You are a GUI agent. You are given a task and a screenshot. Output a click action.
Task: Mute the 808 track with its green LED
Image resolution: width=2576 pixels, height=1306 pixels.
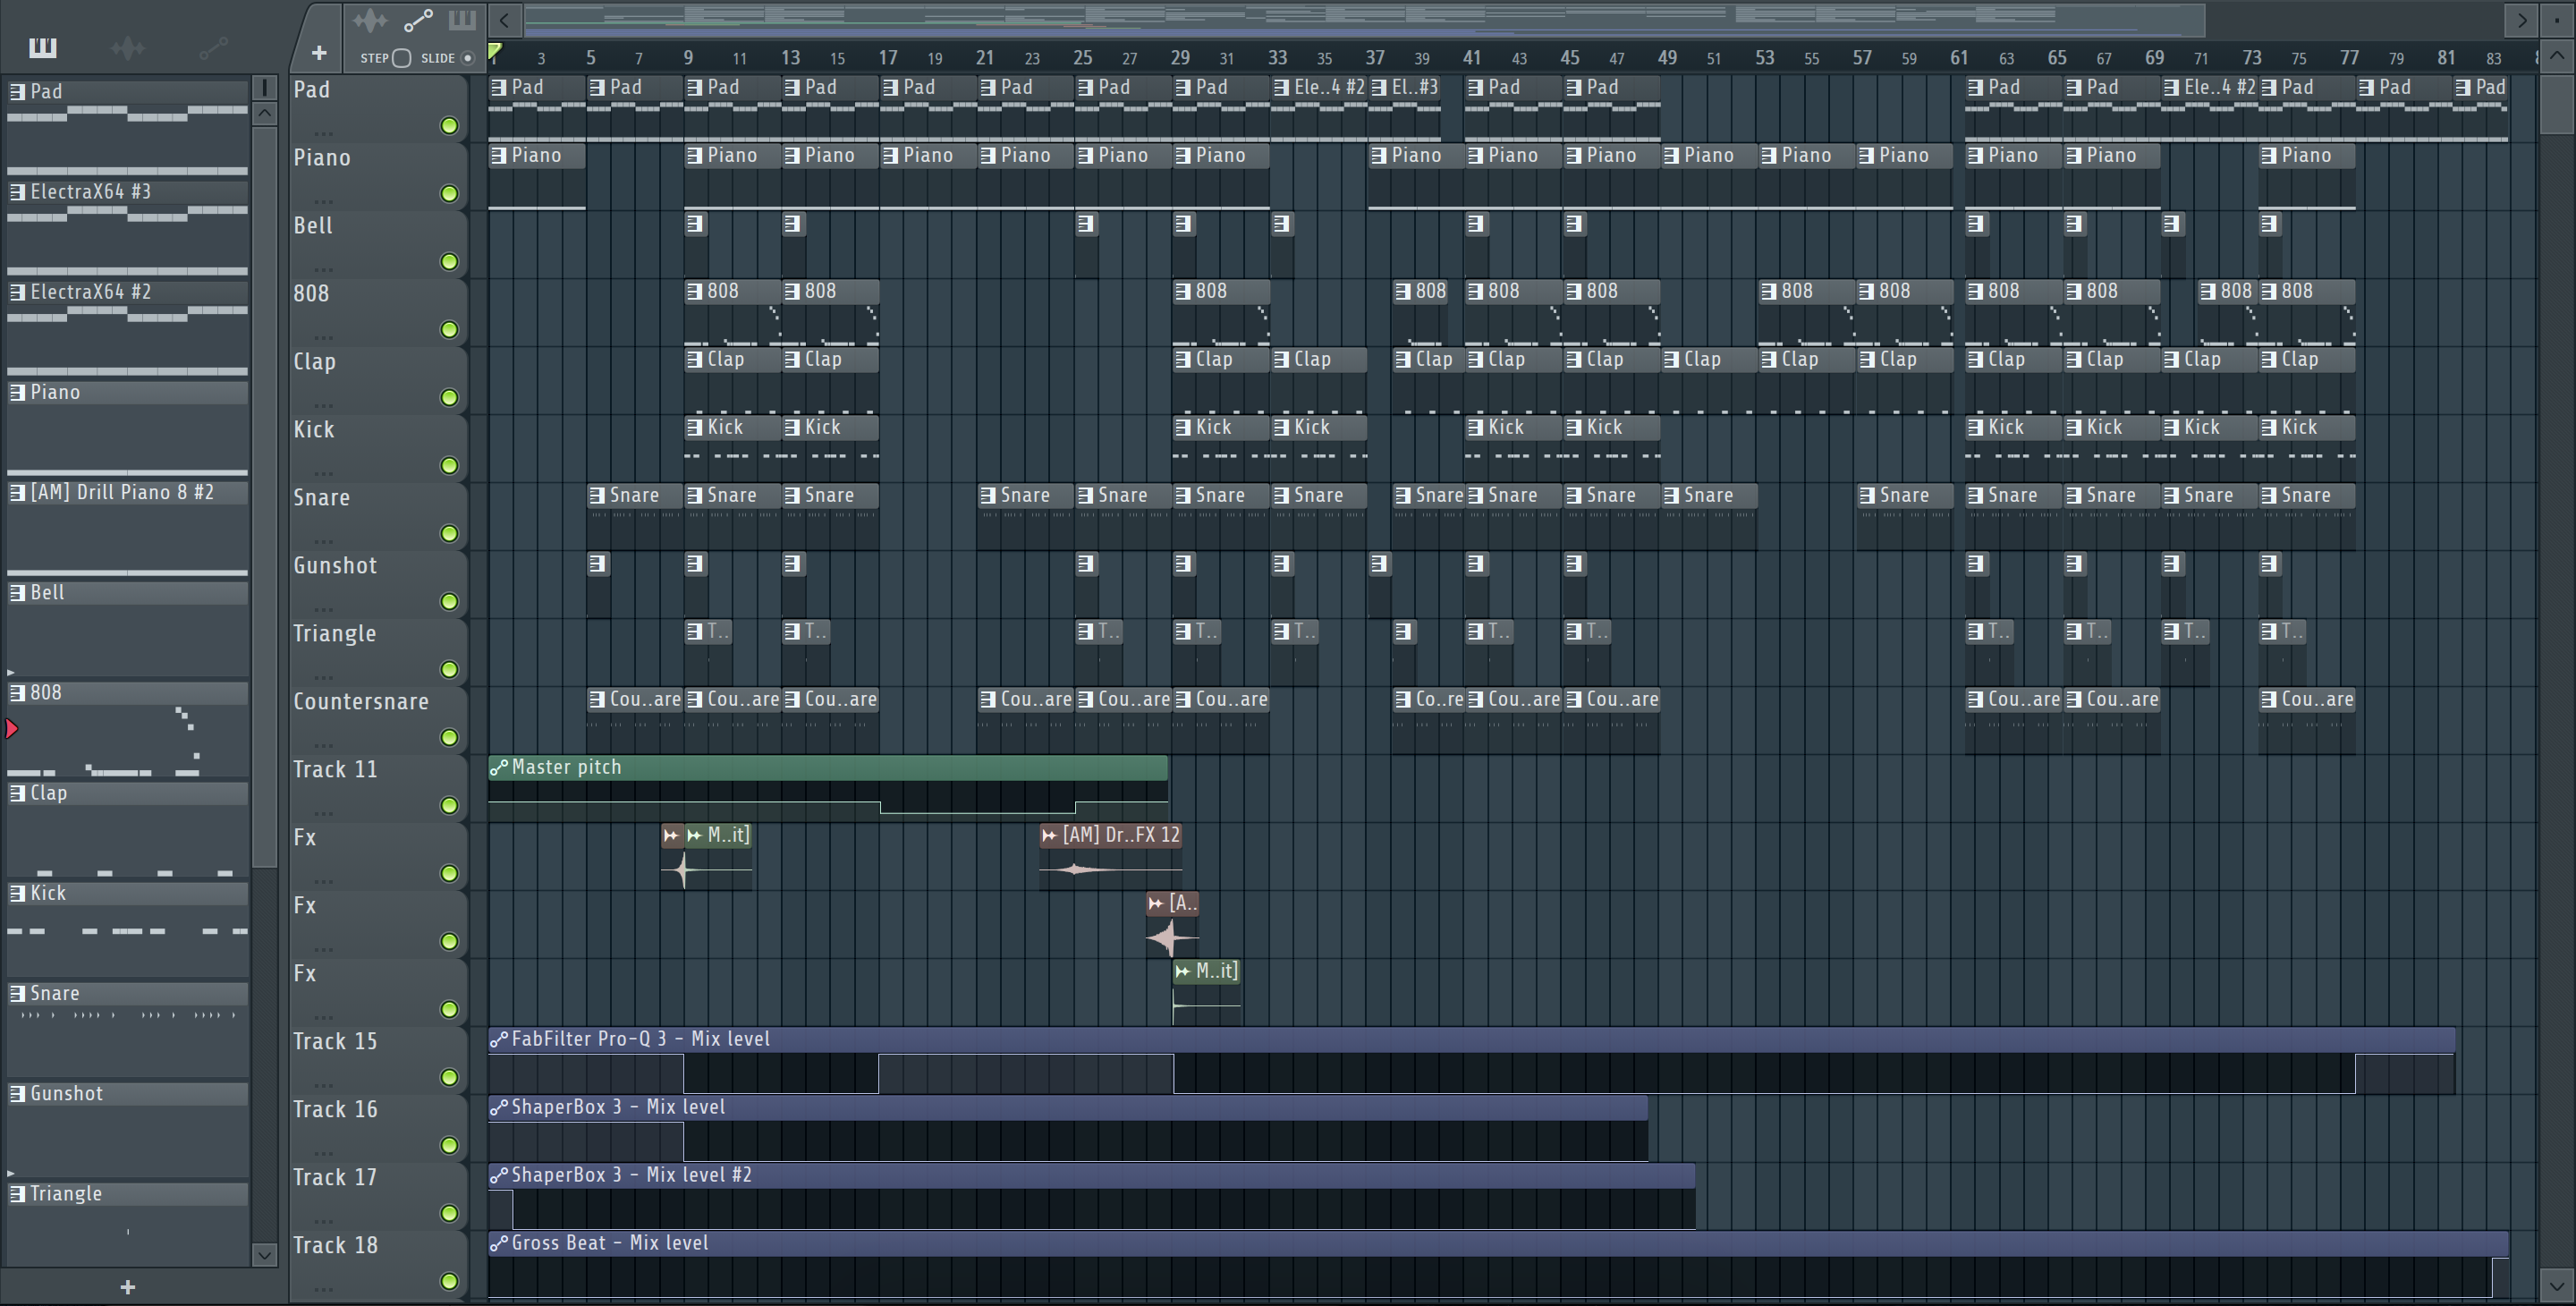[x=450, y=330]
